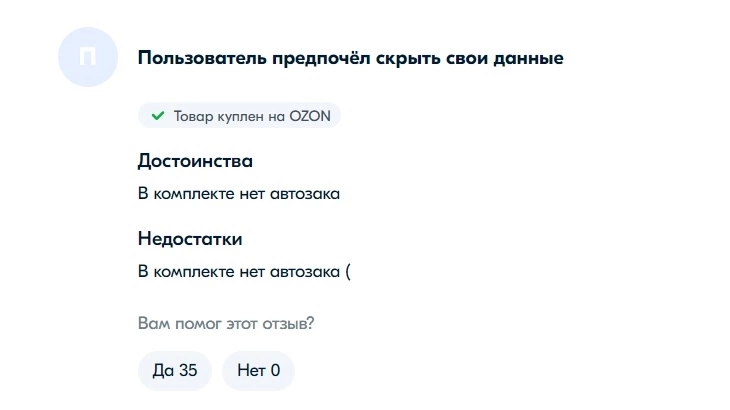Click the word 'отзыв?' in the helpfulness prompt
This screenshot has width=730, height=410.
pyautogui.click(x=289, y=323)
